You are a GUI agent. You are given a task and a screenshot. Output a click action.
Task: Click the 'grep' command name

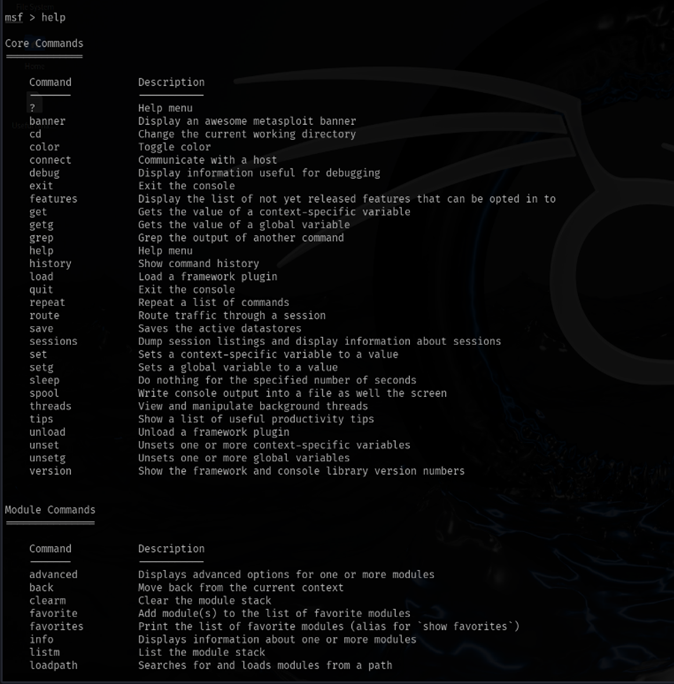[x=41, y=238]
